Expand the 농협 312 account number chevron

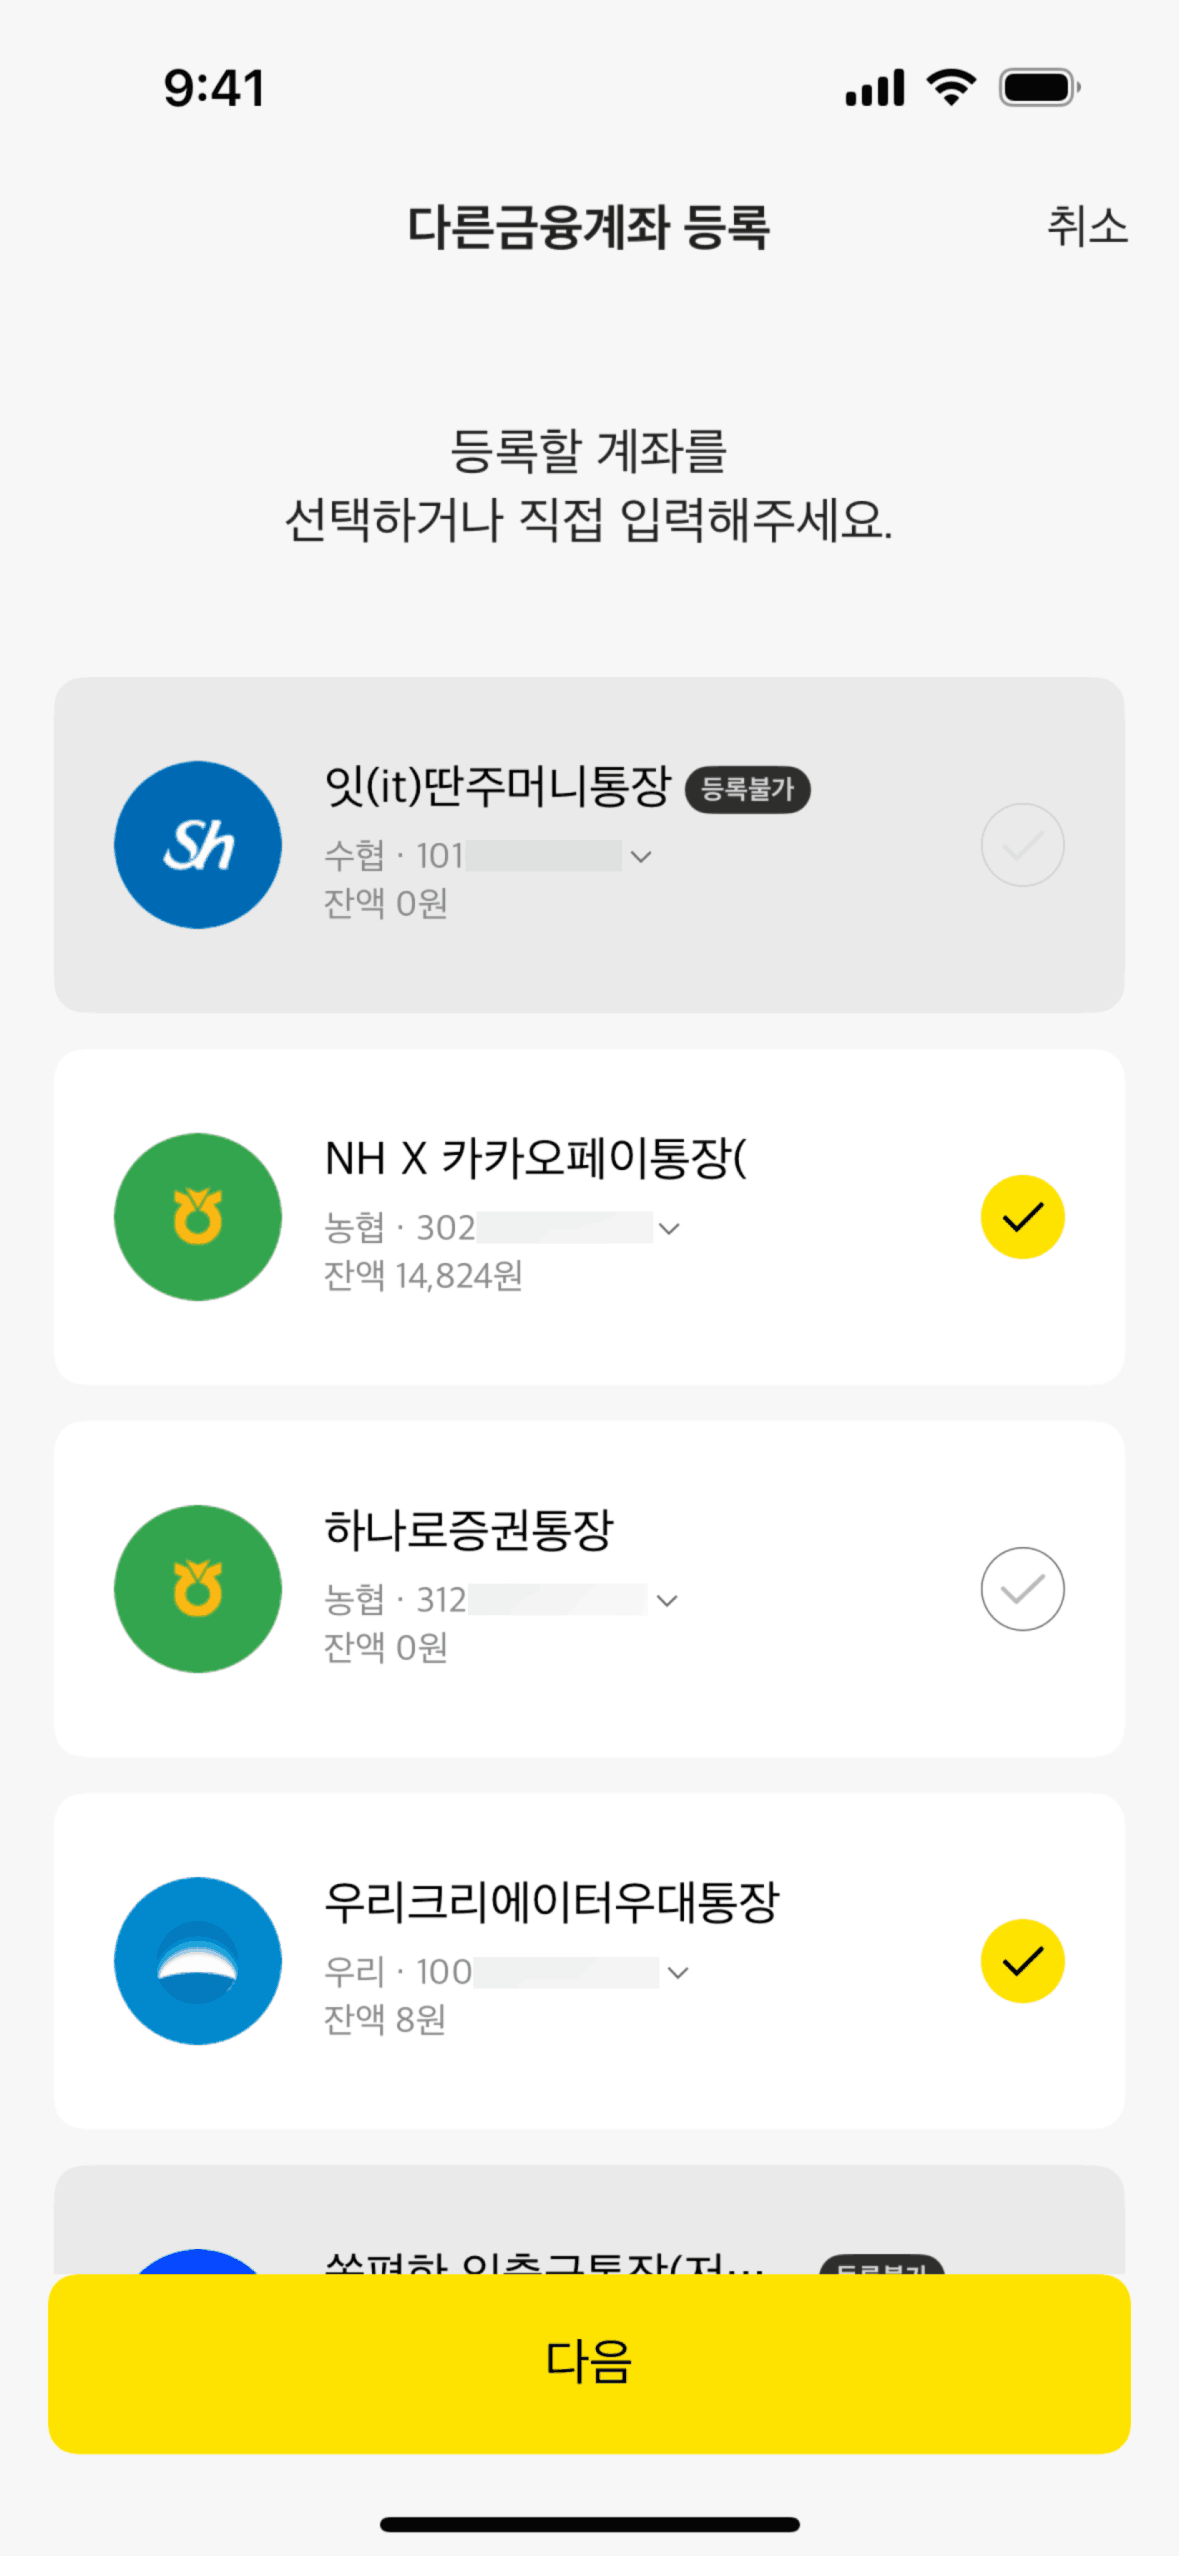pyautogui.click(x=667, y=1601)
